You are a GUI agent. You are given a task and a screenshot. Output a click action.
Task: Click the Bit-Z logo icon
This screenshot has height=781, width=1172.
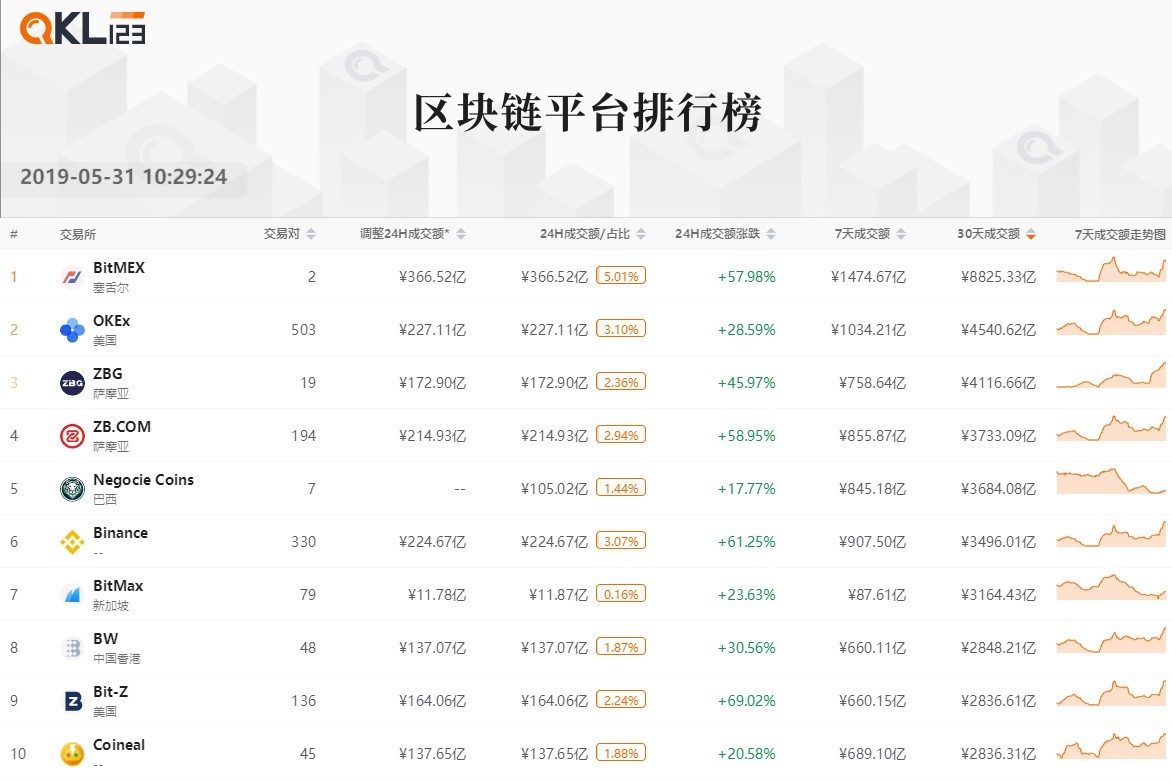point(72,702)
